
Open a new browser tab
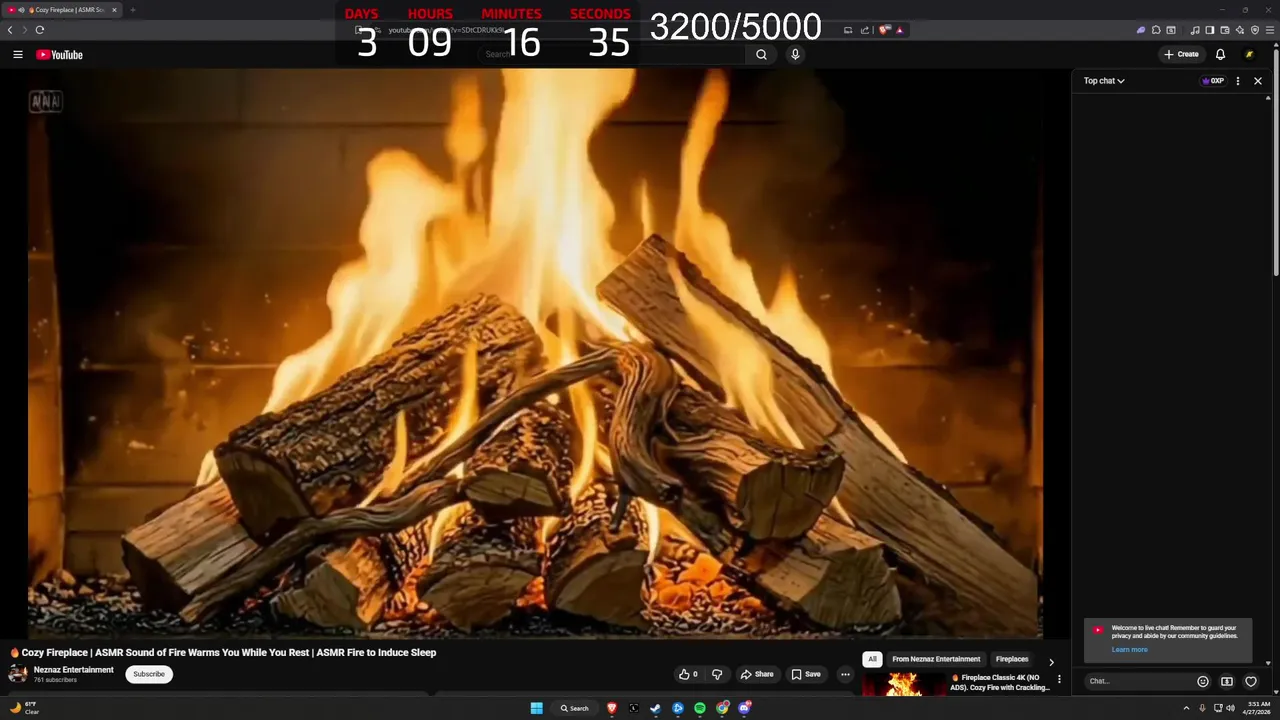coord(132,10)
